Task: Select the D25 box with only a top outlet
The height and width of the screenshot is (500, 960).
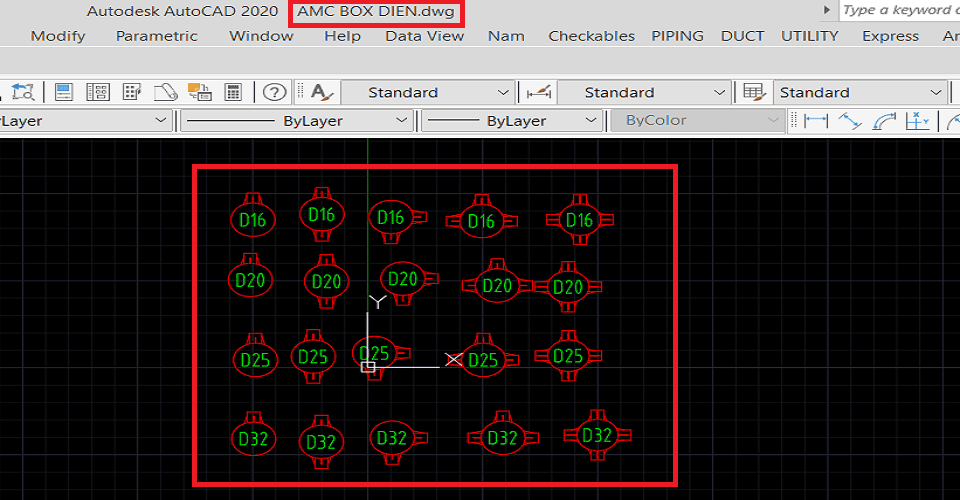Action: pyautogui.click(x=255, y=355)
